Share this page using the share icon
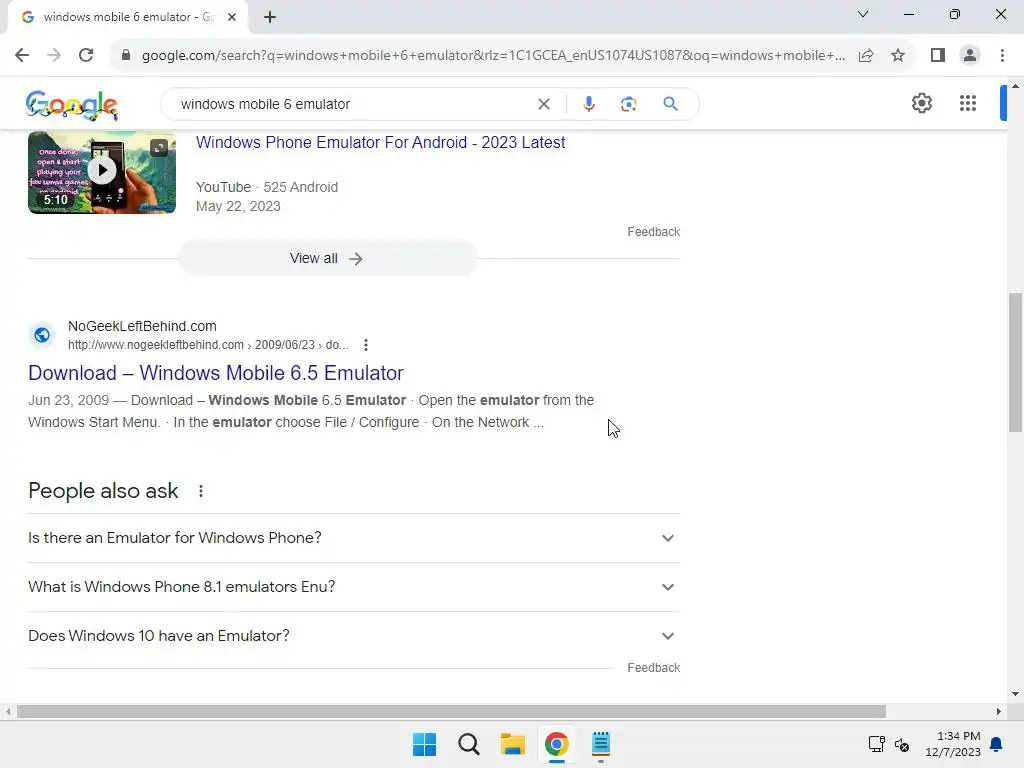The width and height of the screenshot is (1024, 768). [866, 55]
